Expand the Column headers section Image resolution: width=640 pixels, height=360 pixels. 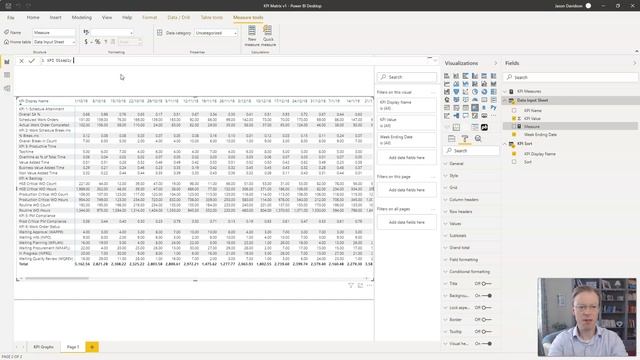pyautogui.click(x=464, y=200)
